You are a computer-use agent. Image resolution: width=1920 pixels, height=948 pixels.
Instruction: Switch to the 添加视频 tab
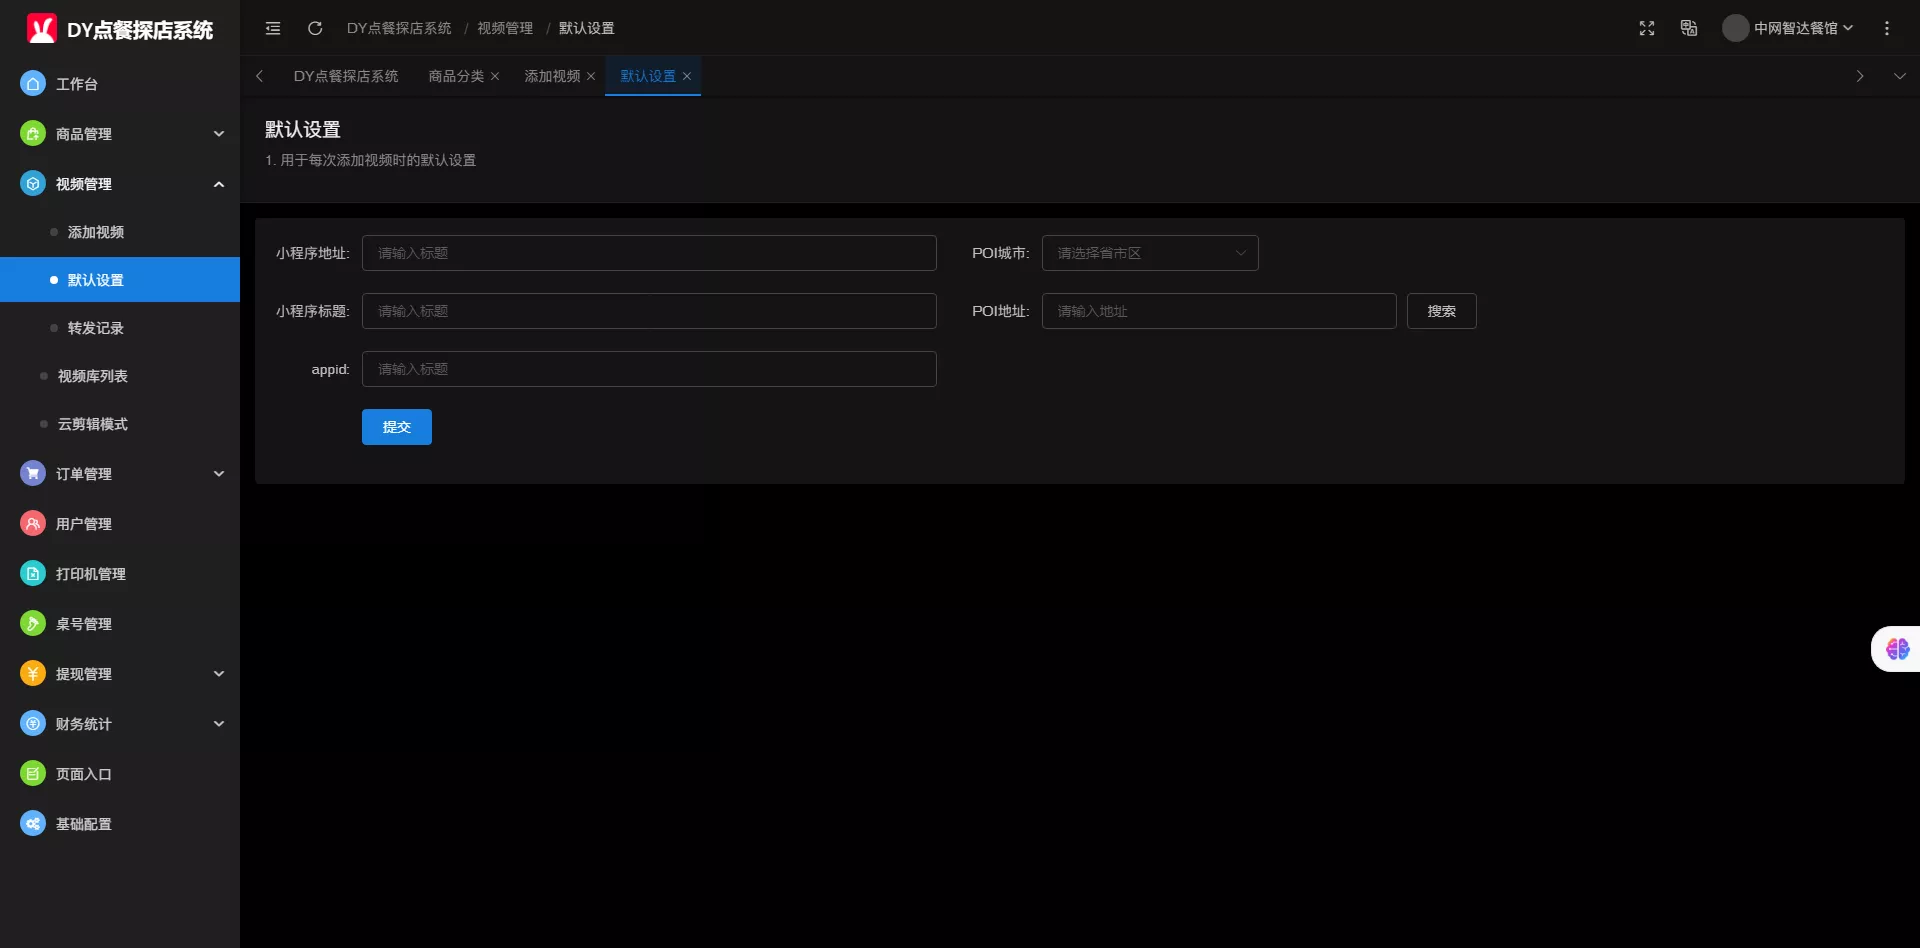[551, 76]
